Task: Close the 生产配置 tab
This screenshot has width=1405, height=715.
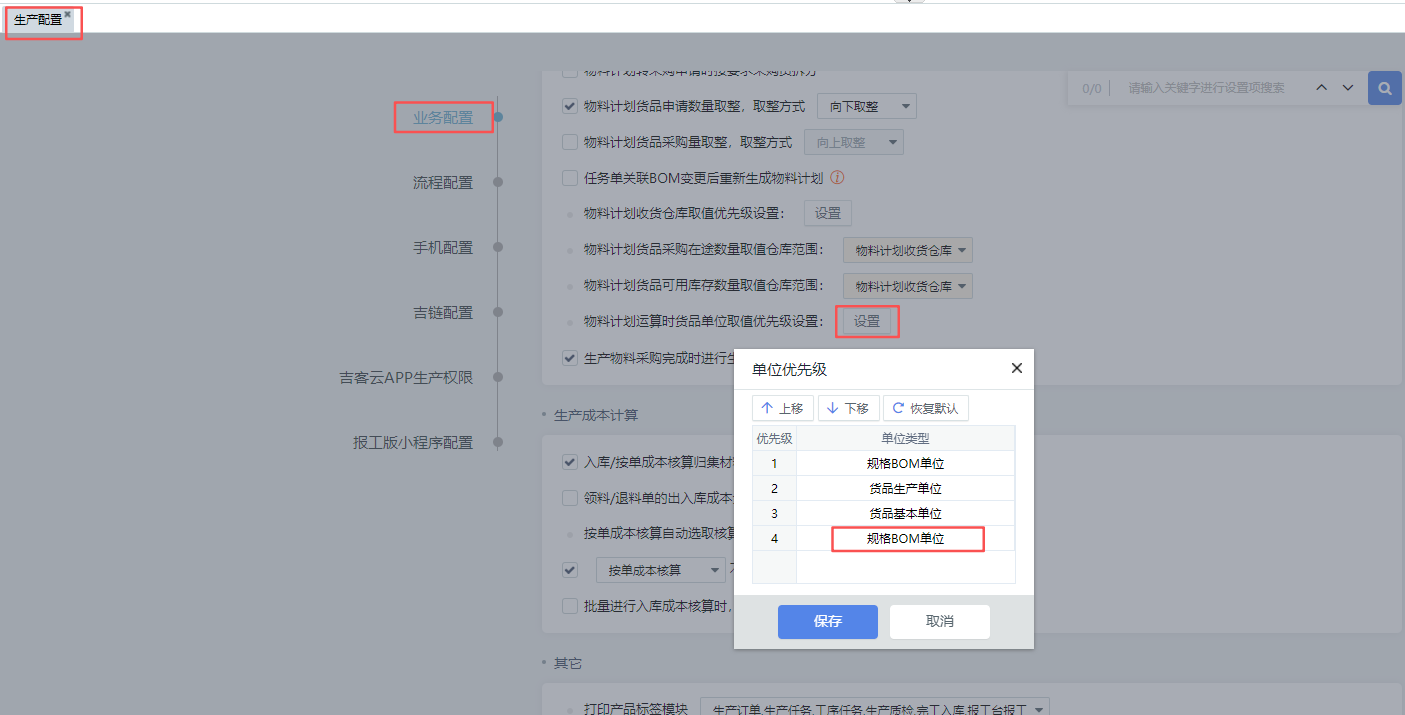Action: pyautogui.click(x=68, y=15)
